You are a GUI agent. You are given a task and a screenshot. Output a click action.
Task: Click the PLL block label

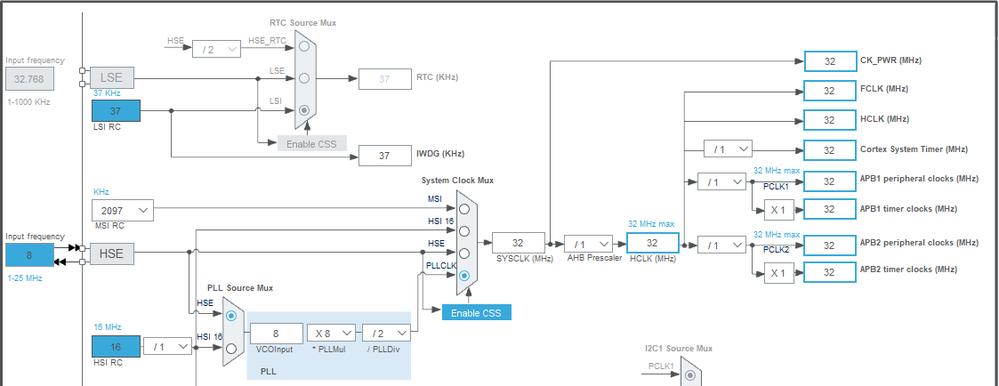[268, 370]
